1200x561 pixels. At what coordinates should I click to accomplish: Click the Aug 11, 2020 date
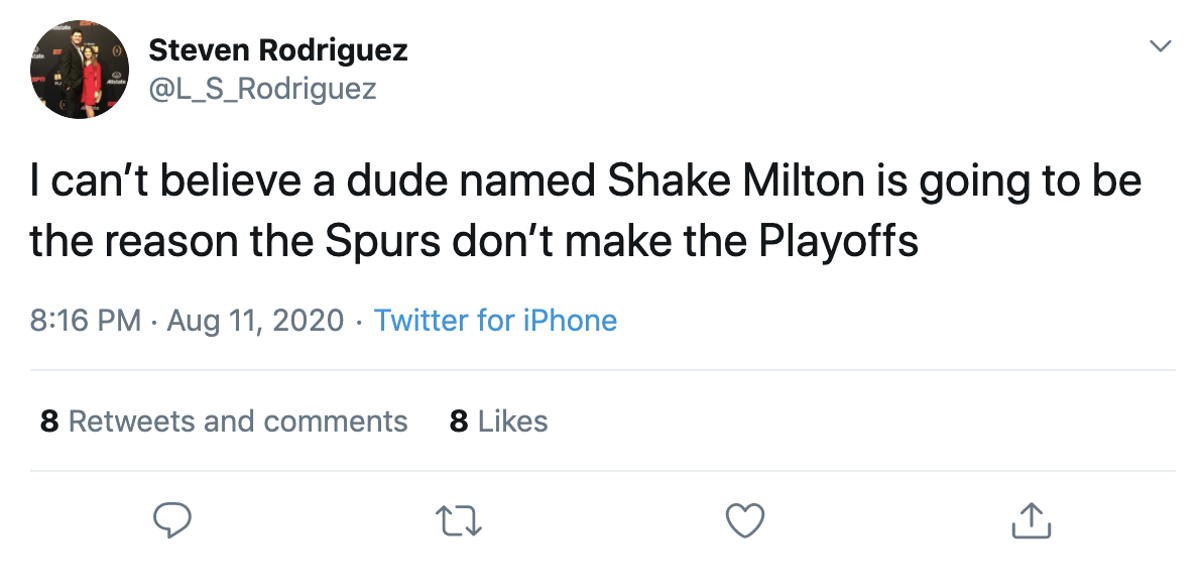[x=255, y=321]
